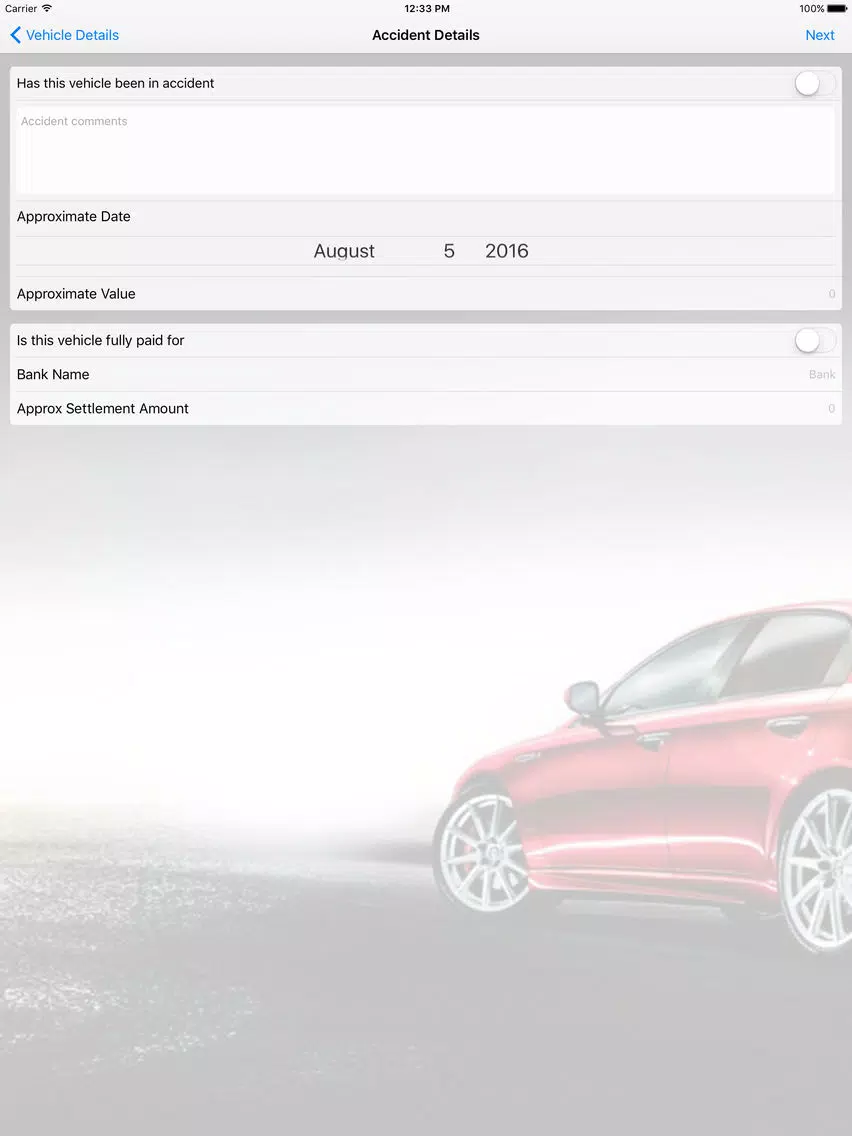Focus the Accident comments text area
Screen dimensions: 852x1136
pyautogui.click(x=425, y=151)
